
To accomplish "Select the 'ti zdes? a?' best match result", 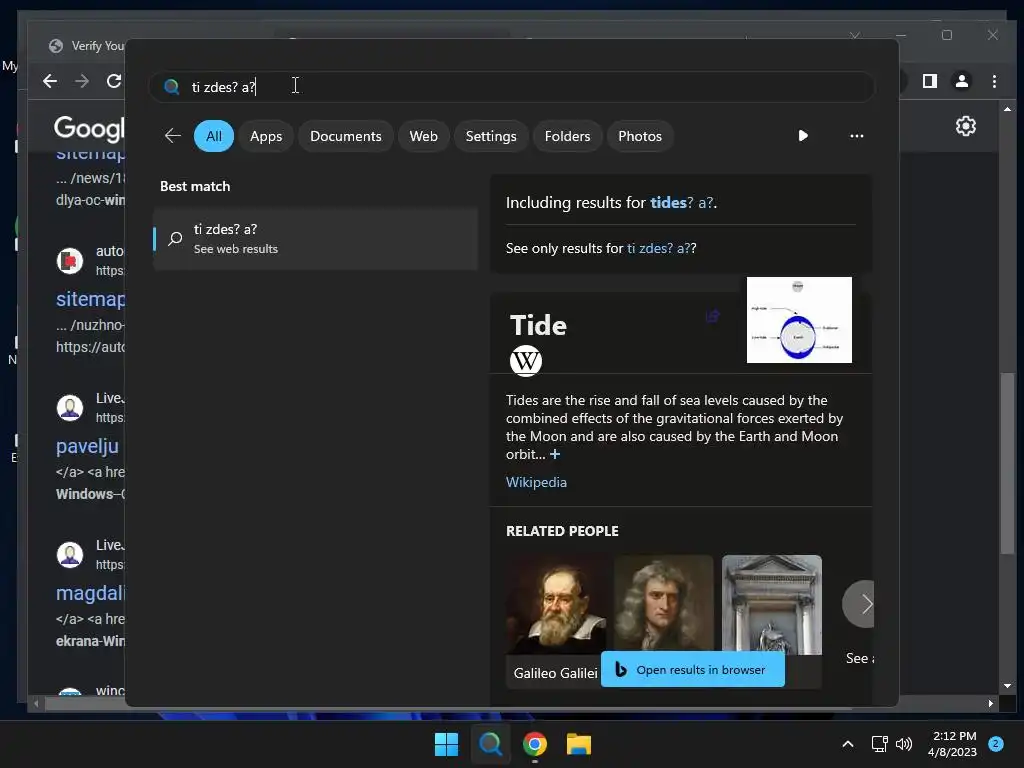I will point(315,239).
